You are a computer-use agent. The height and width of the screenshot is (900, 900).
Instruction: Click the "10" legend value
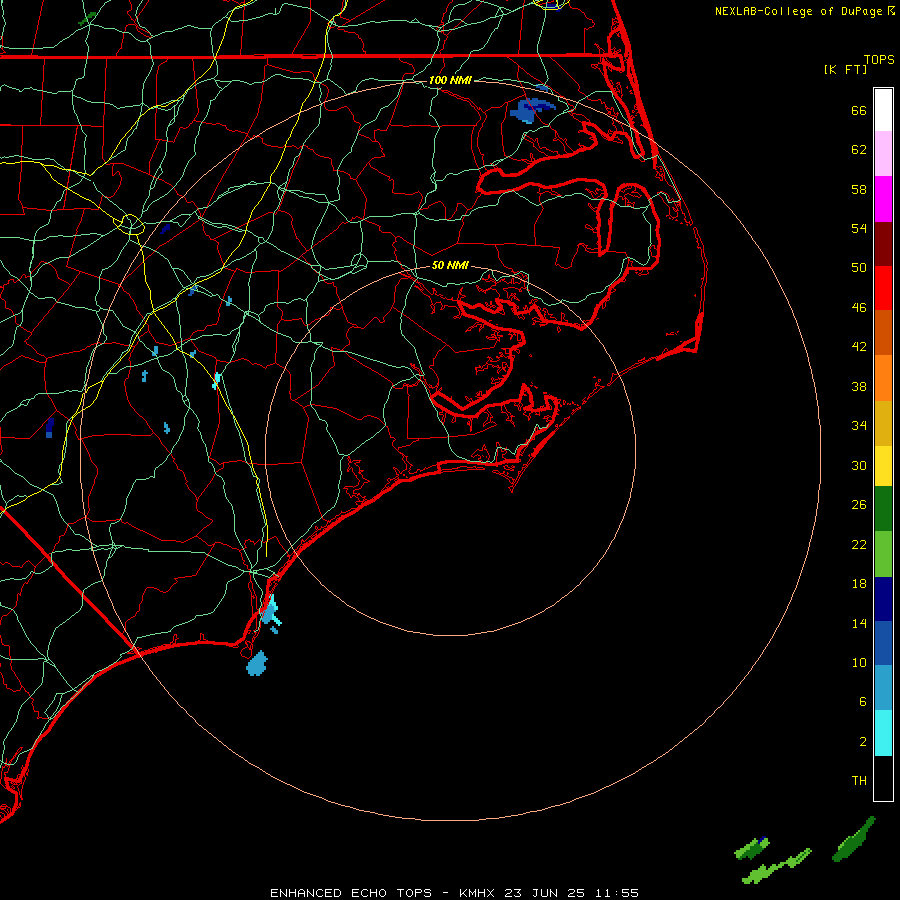point(859,662)
